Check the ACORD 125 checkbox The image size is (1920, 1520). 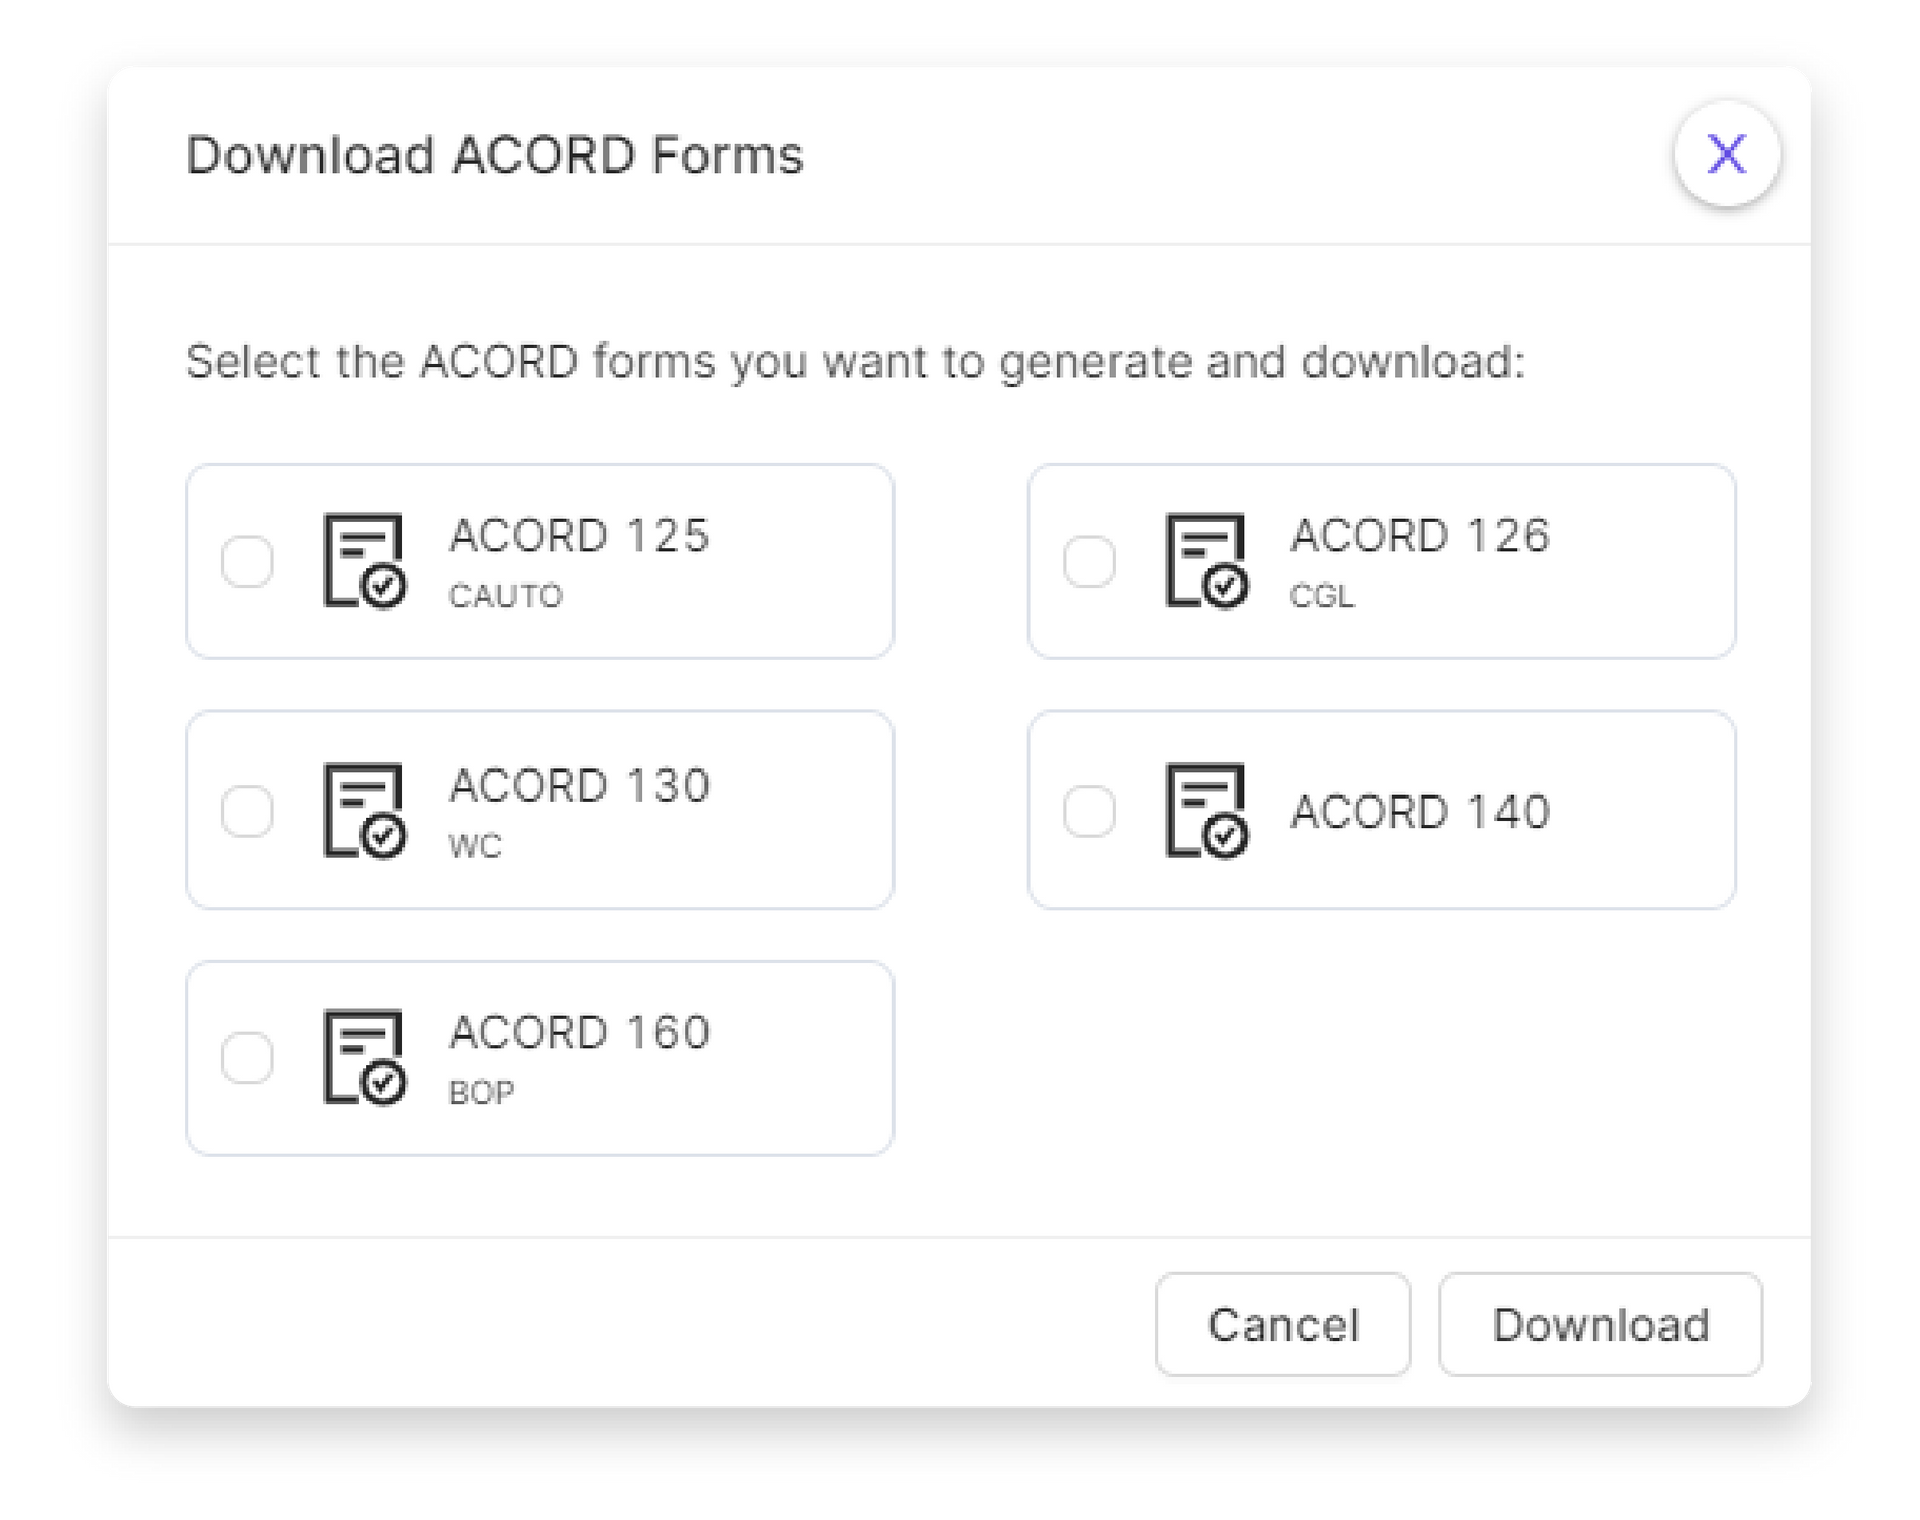pyautogui.click(x=247, y=561)
